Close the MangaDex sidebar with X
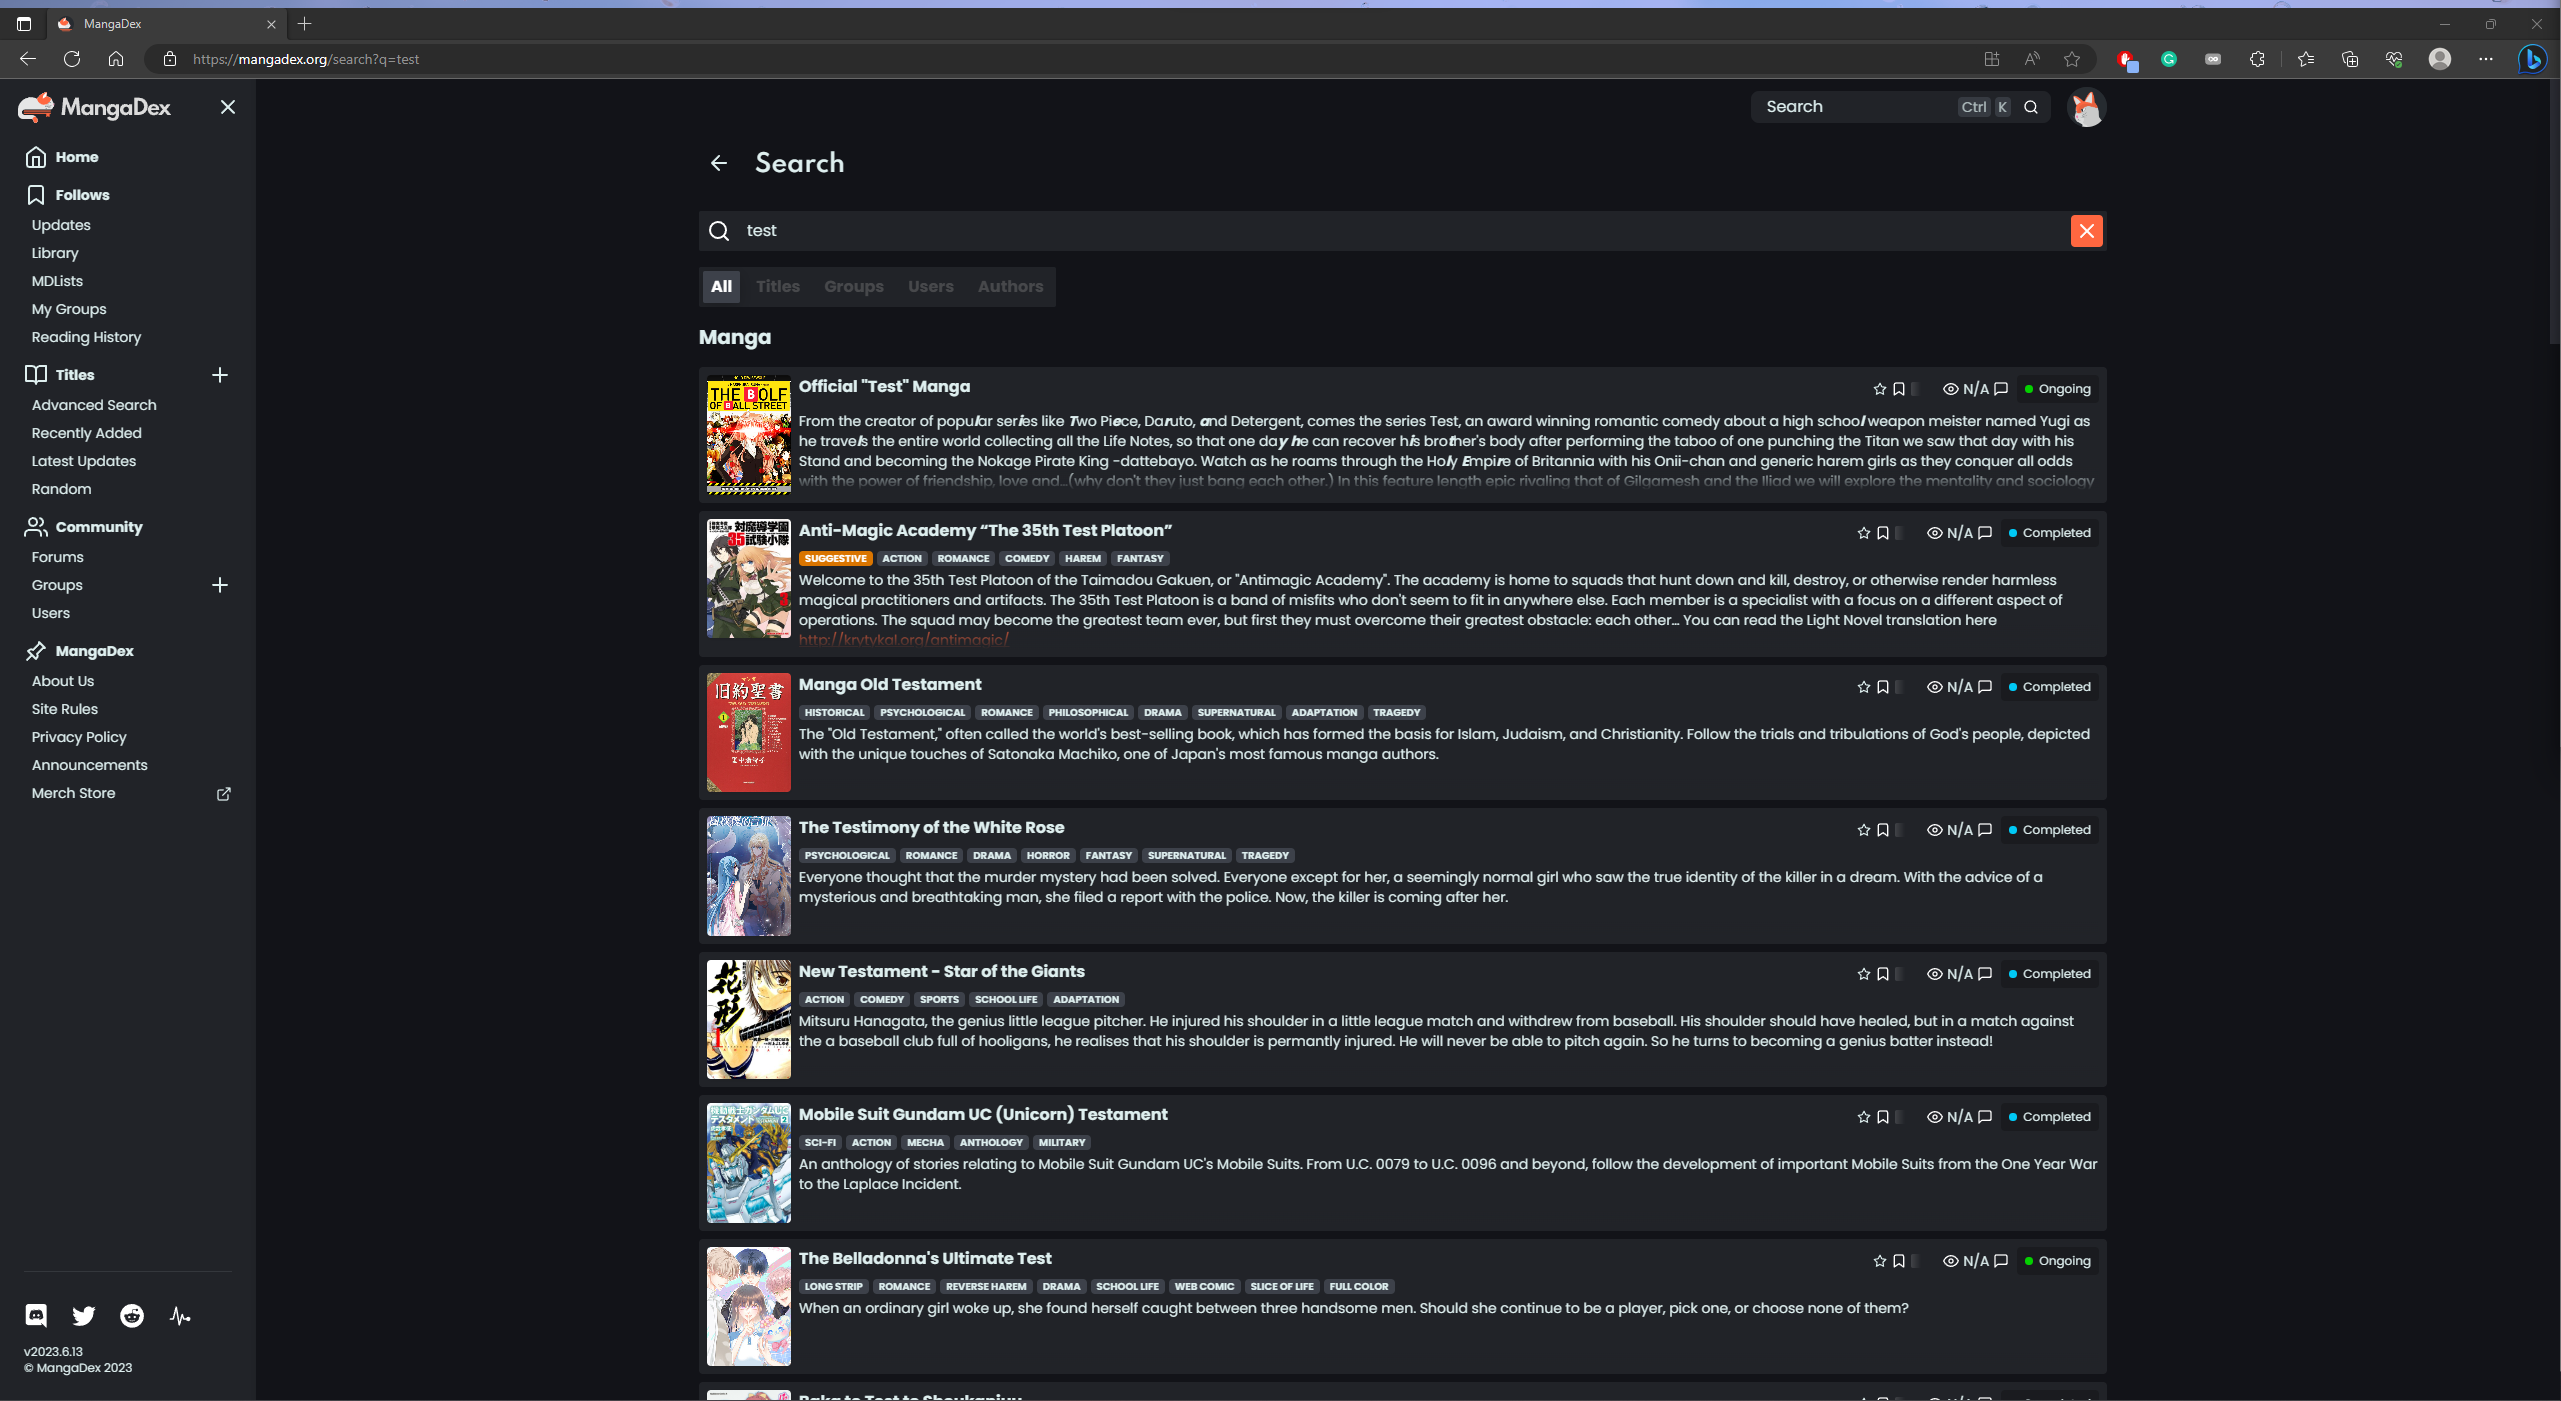Image resolution: width=2561 pixels, height=1401 pixels. point(228,107)
